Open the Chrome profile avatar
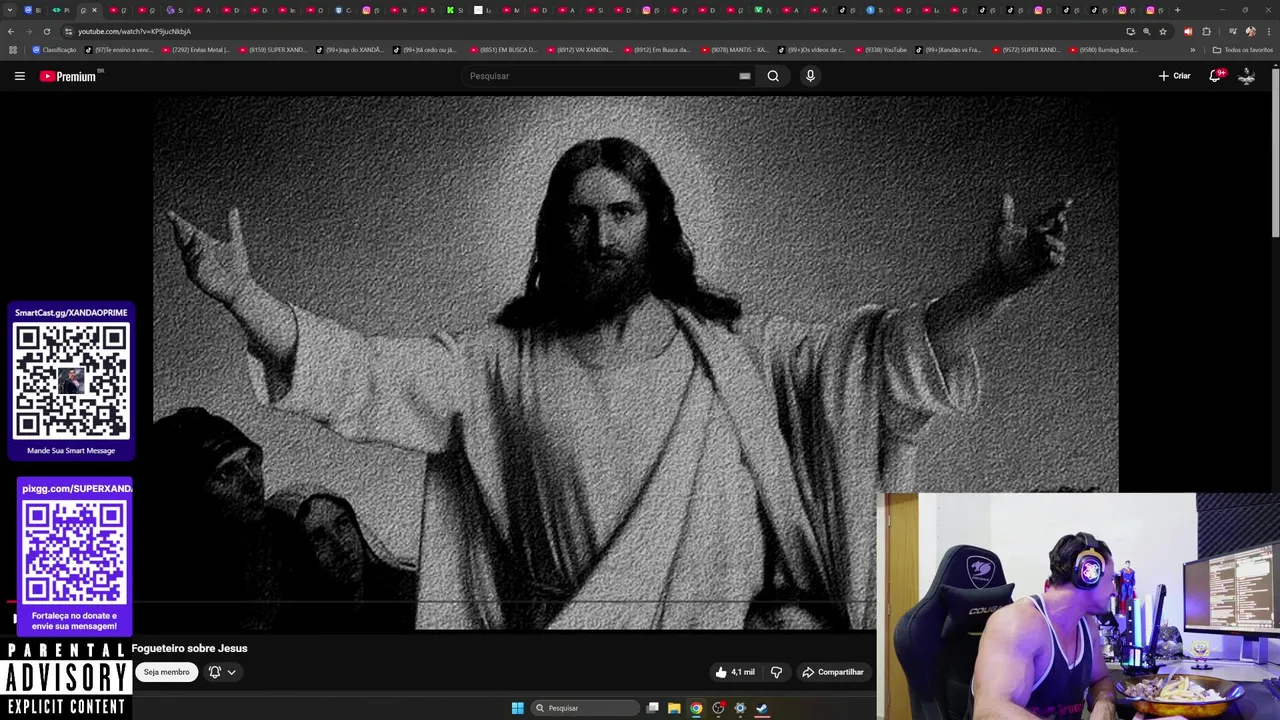 tap(1251, 31)
